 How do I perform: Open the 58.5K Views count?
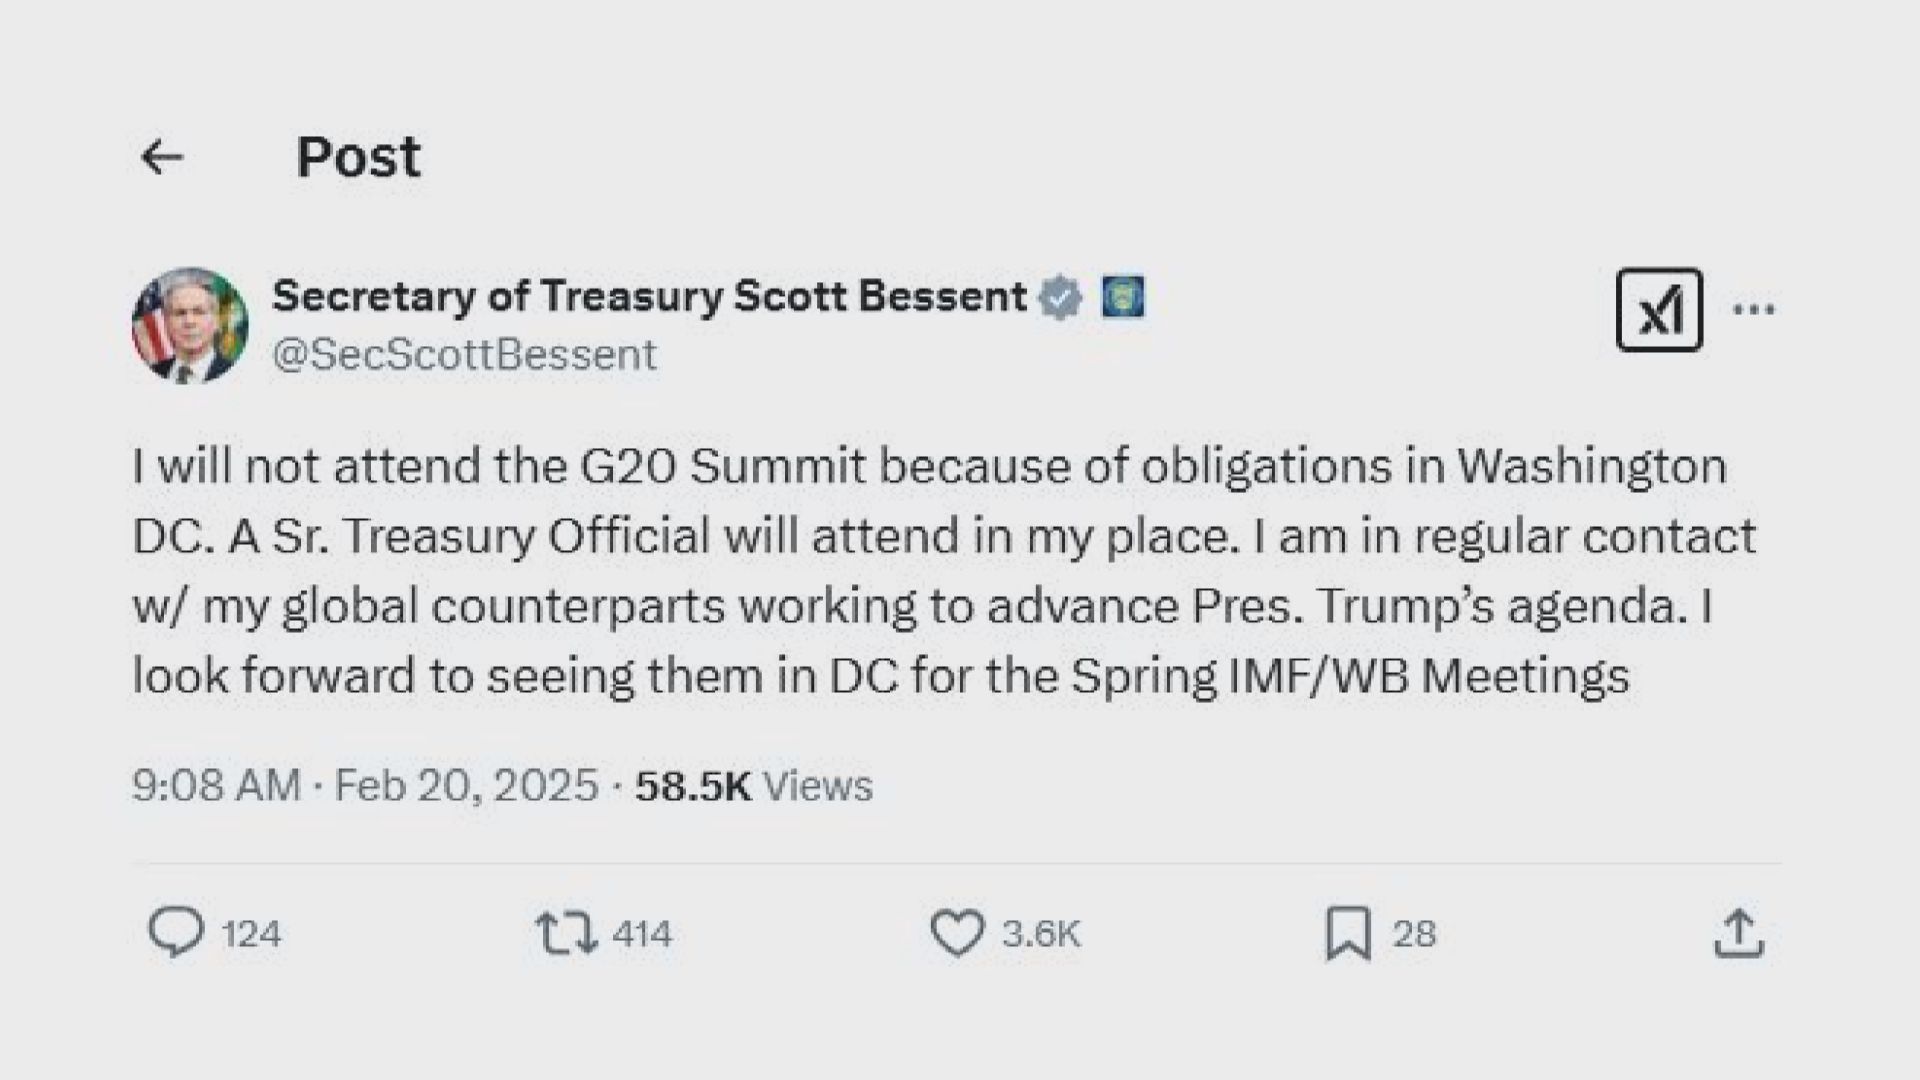click(x=754, y=785)
